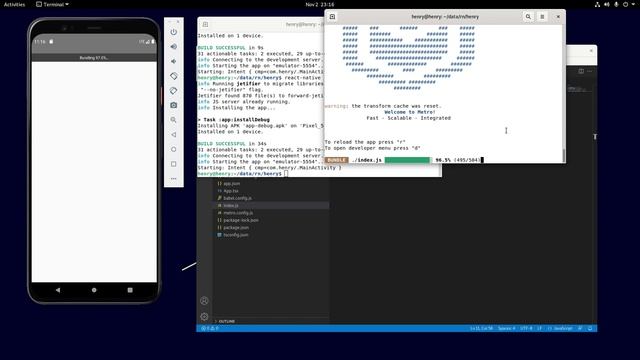The width and height of the screenshot is (640, 360).
Task: Click the network icon in the top bar
Action: (597, 4)
